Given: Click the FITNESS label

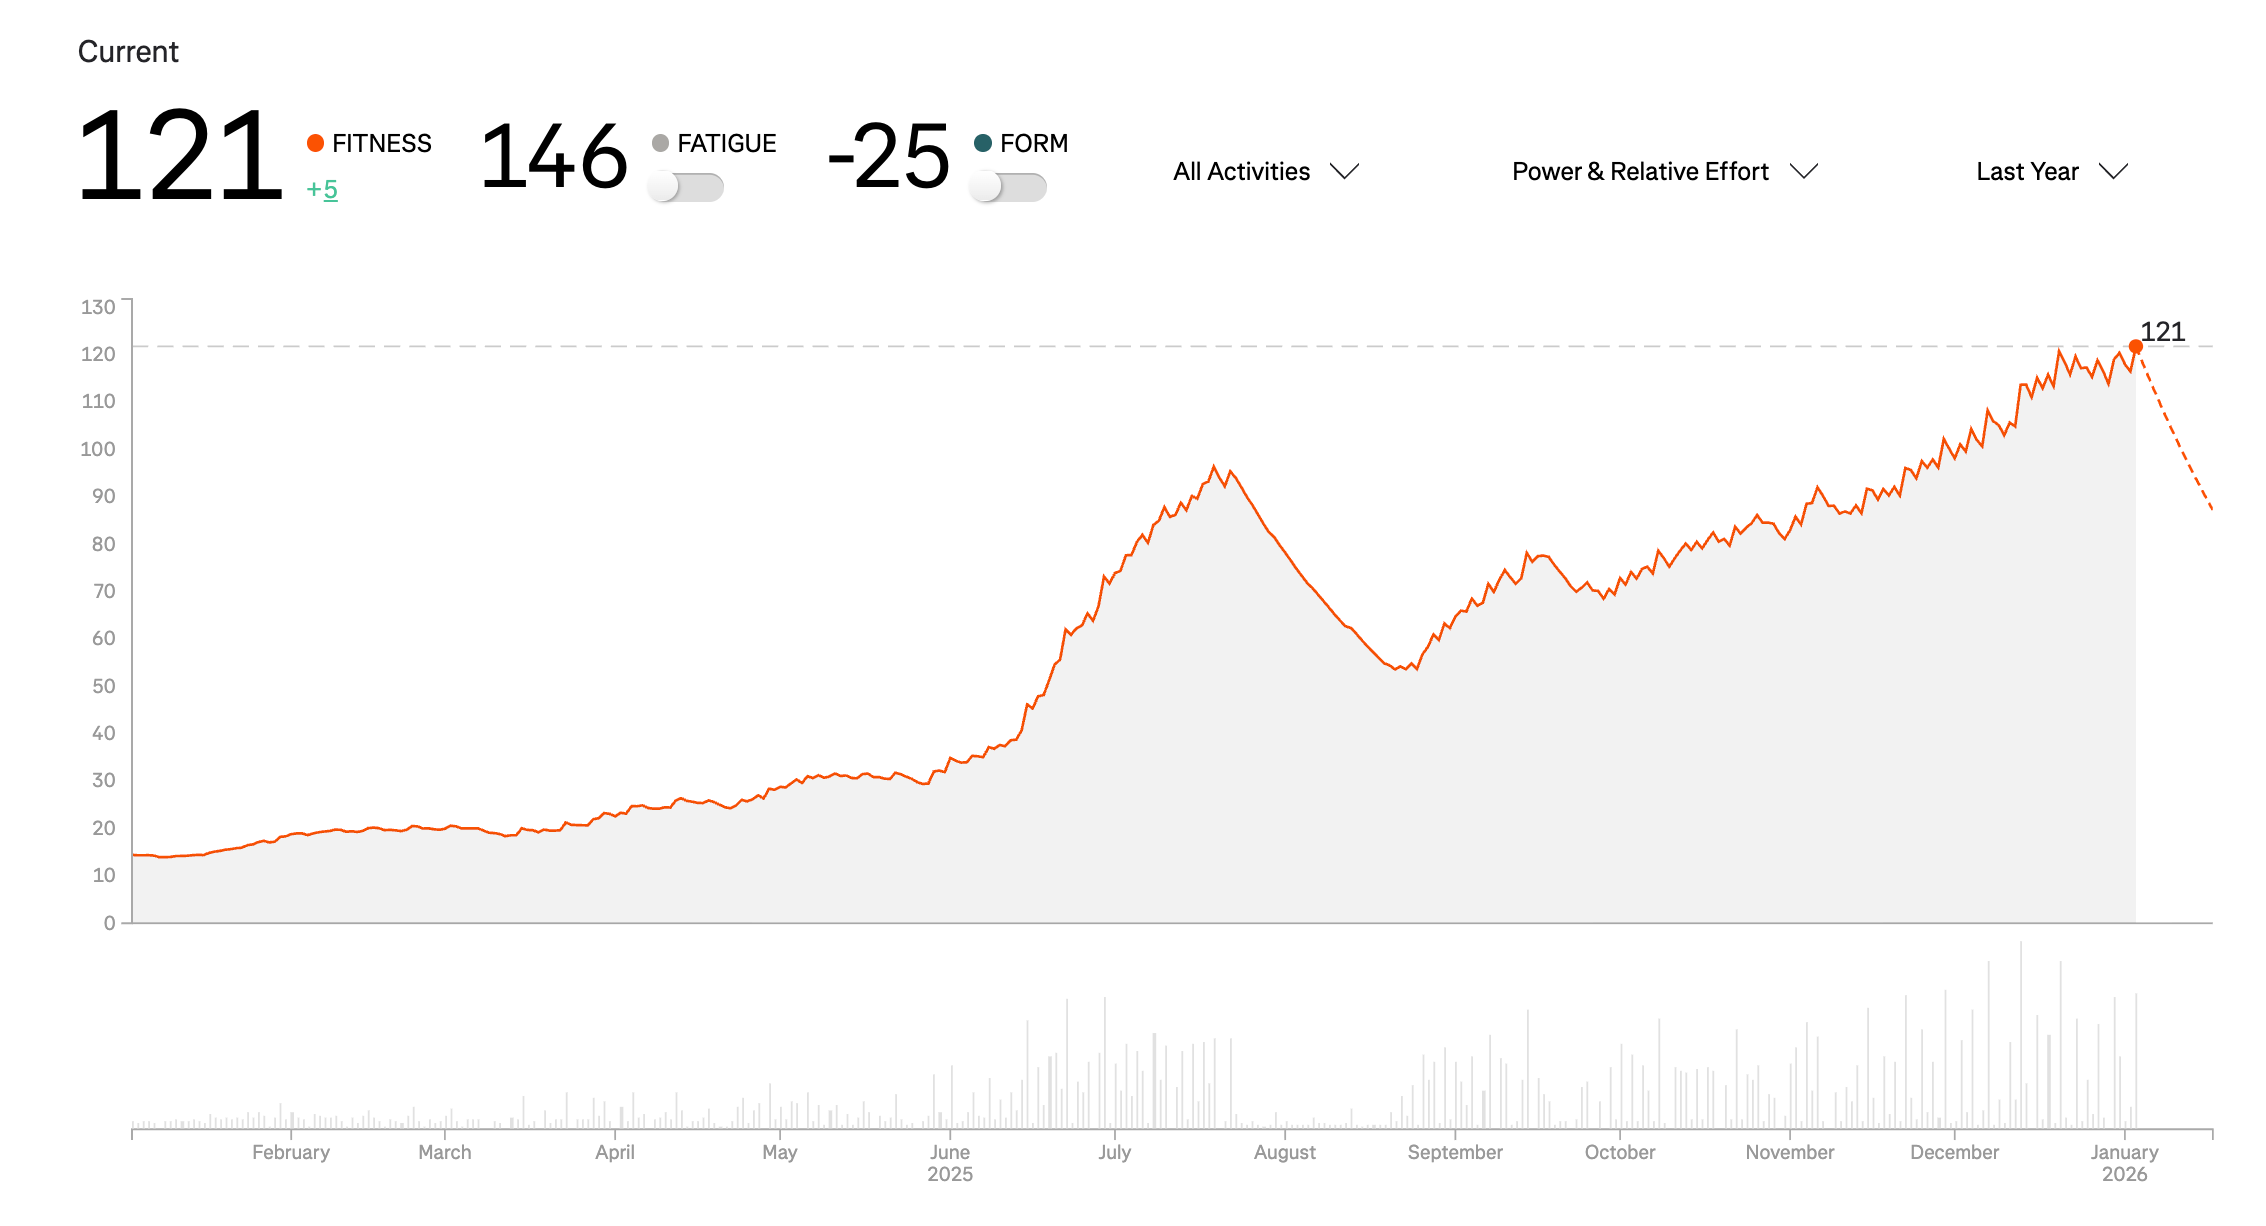Looking at the screenshot, I should click(x=382, y=143).
